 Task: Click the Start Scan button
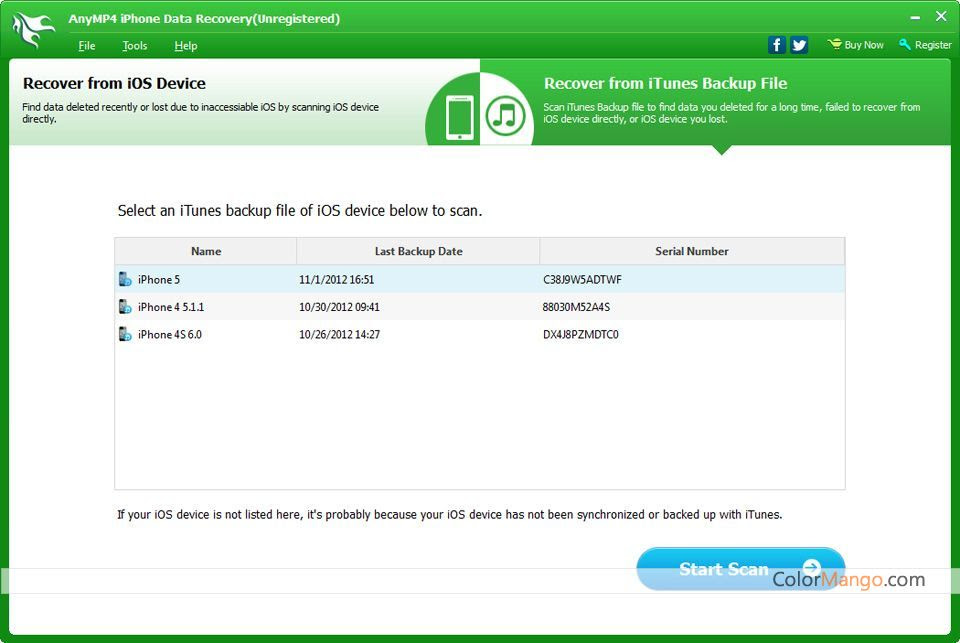[x=741, y=569]
